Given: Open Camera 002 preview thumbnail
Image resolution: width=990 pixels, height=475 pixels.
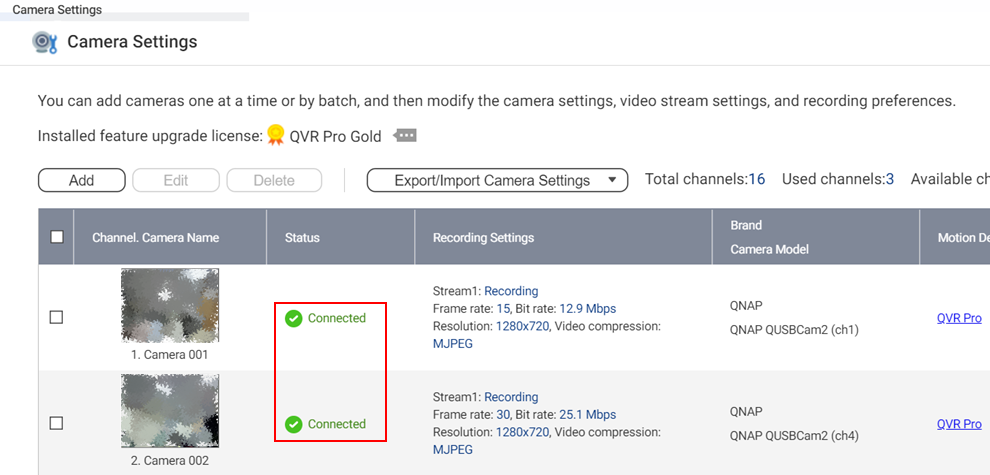Looking at the screenshot, I should click(x=170, y=411).
